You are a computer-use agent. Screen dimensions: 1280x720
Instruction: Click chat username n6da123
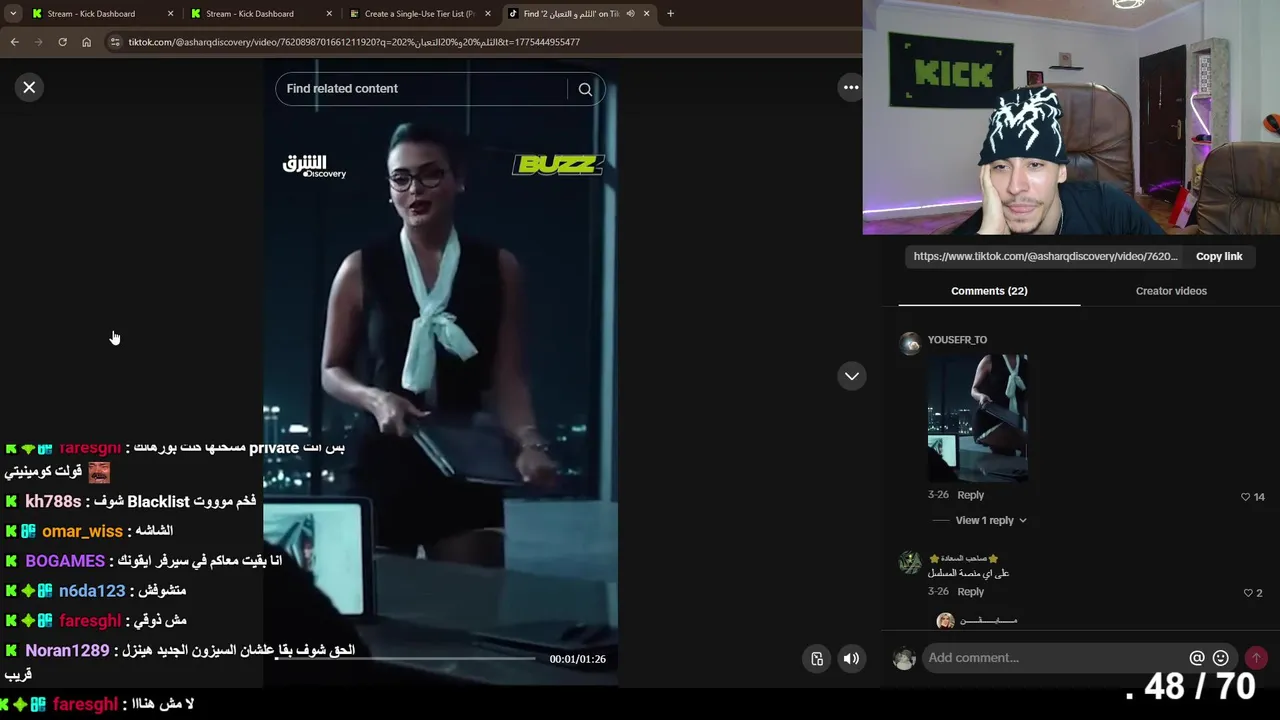pyautogui.click(x=92, y=591)
